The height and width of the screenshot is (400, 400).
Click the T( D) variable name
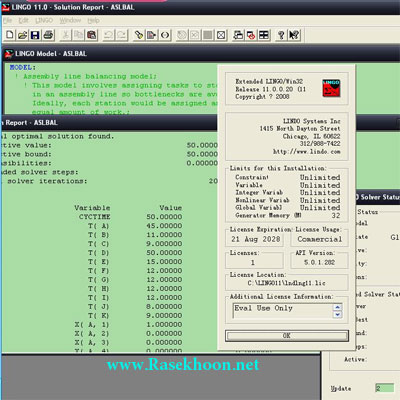(x=99, y=253)
